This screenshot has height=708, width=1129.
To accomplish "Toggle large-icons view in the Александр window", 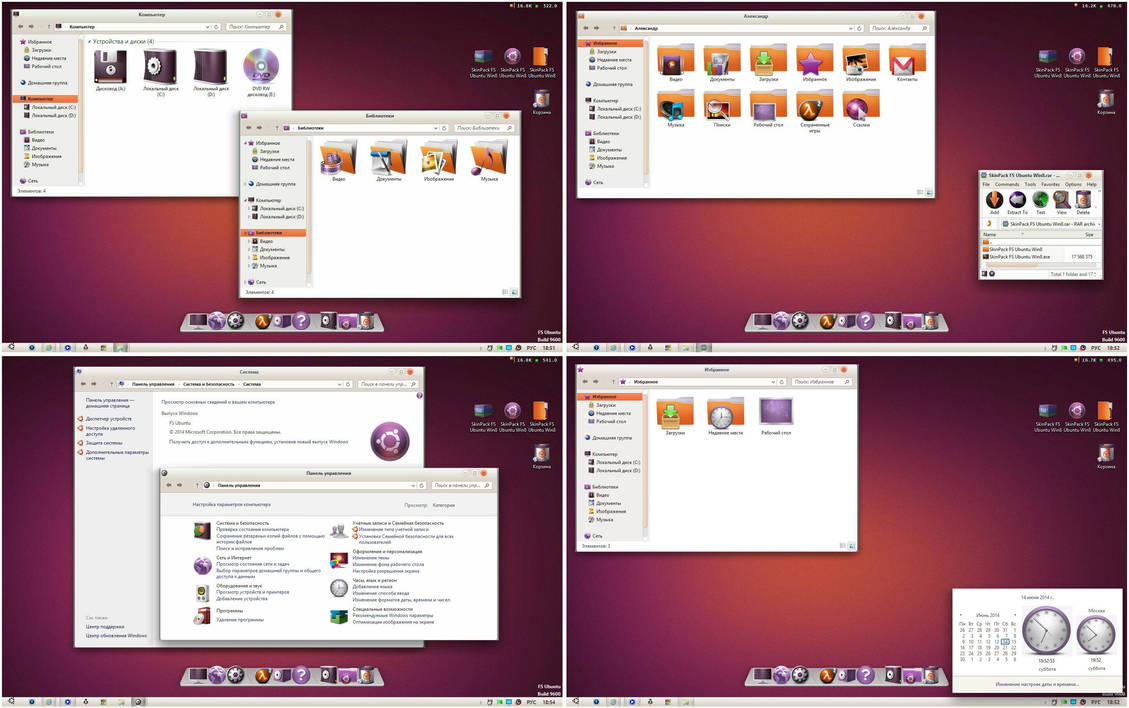I will point(927,193).
